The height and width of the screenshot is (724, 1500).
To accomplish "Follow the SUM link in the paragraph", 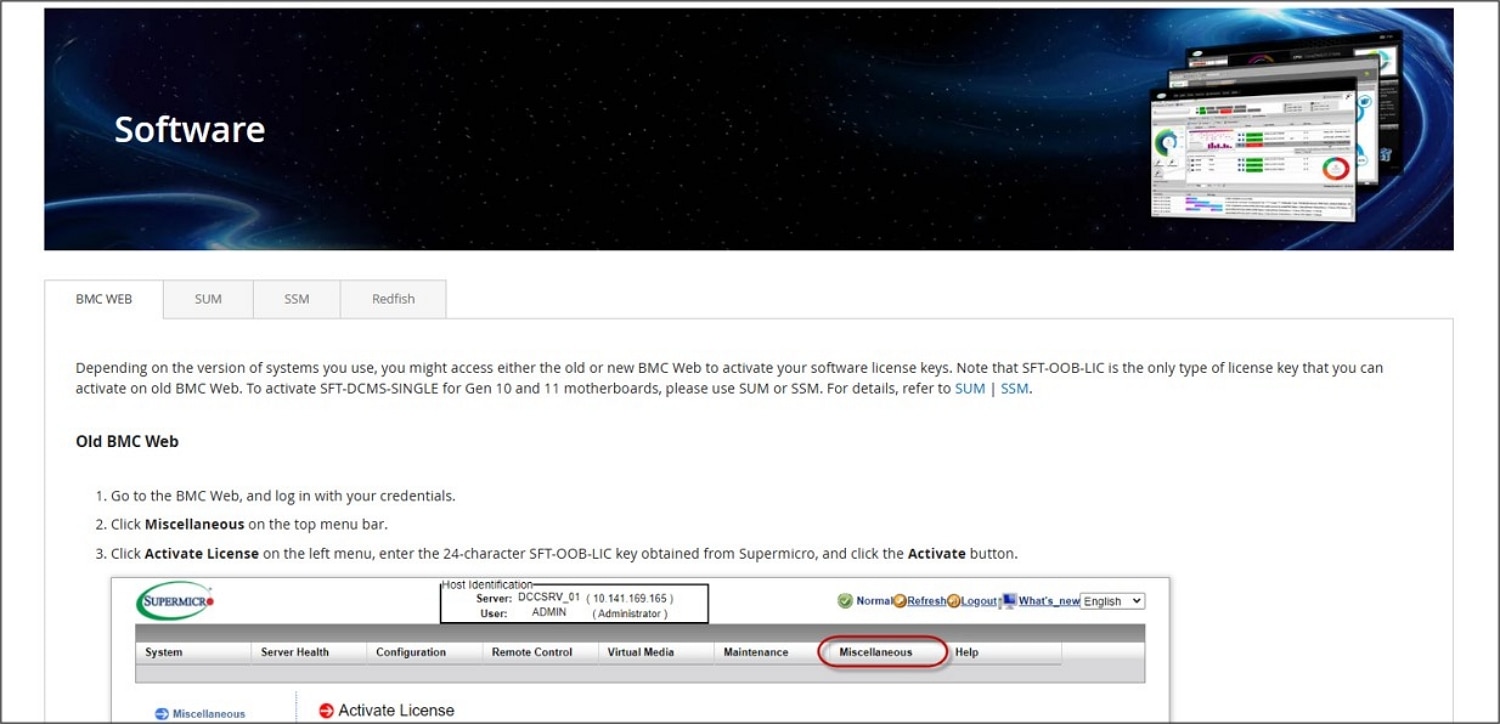I will pos(970,388).
